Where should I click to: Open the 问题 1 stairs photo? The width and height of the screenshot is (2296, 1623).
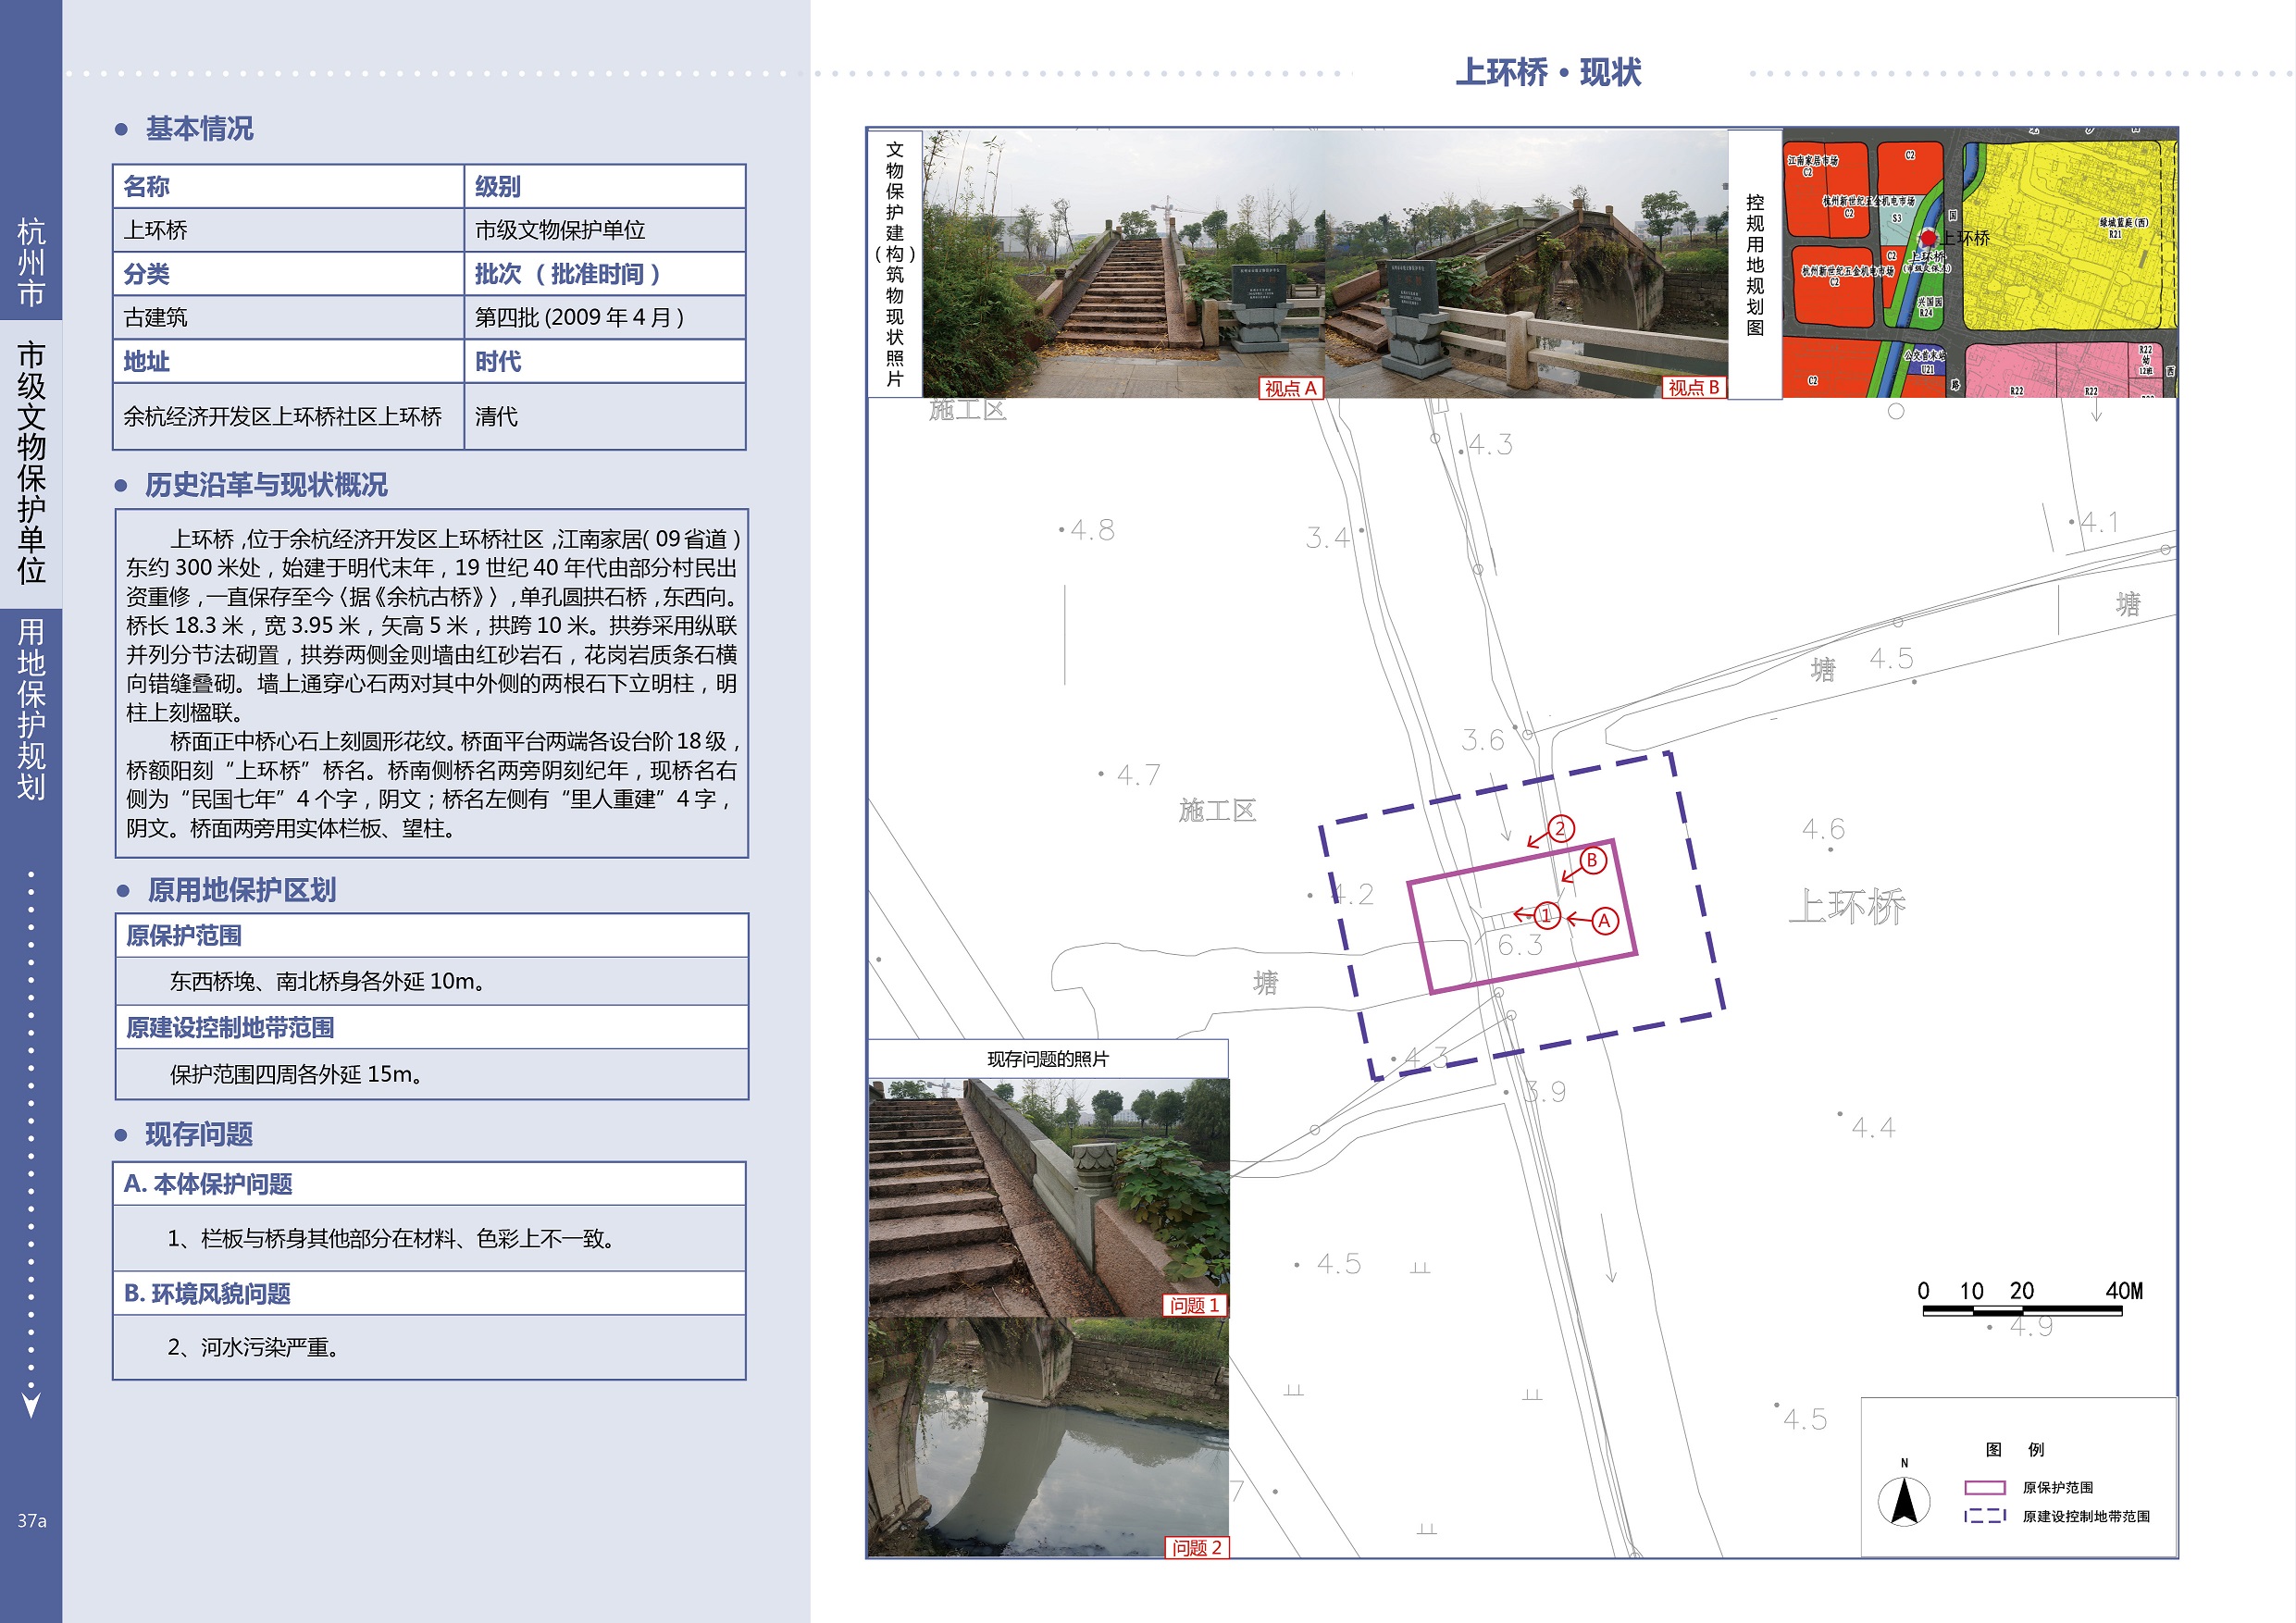tap(1048, 1197)
